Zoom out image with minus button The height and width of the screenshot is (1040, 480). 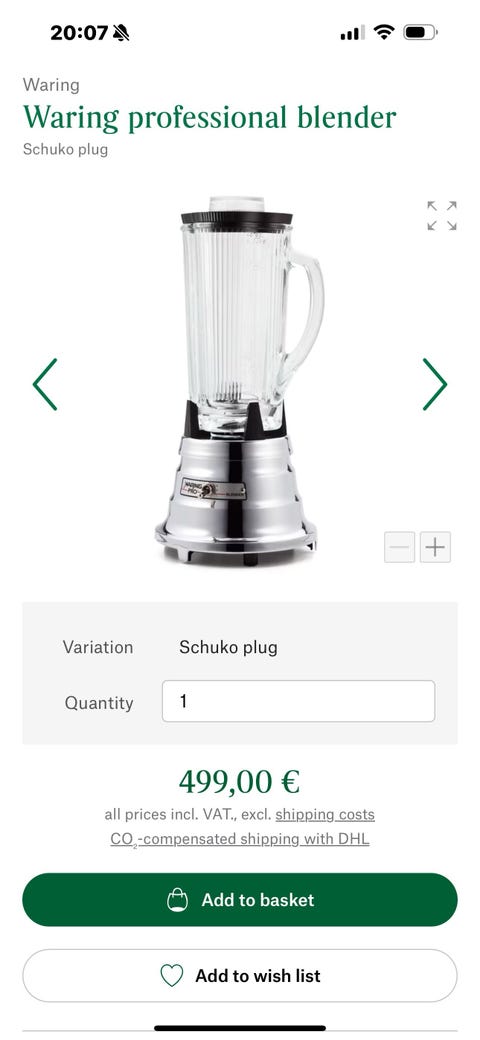point(400,547)
